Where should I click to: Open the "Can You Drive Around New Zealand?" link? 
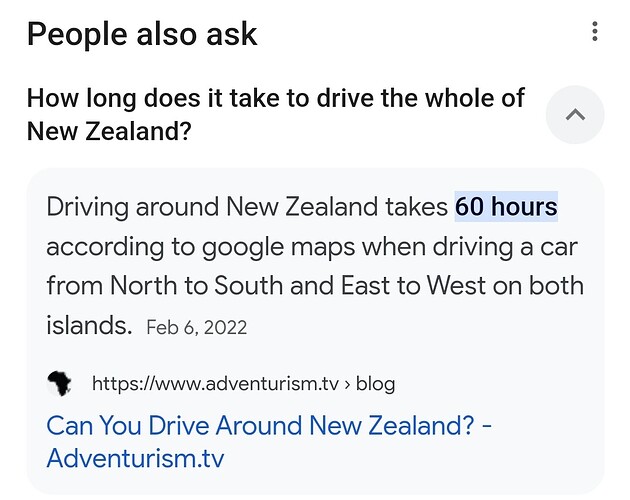[269, 442]
